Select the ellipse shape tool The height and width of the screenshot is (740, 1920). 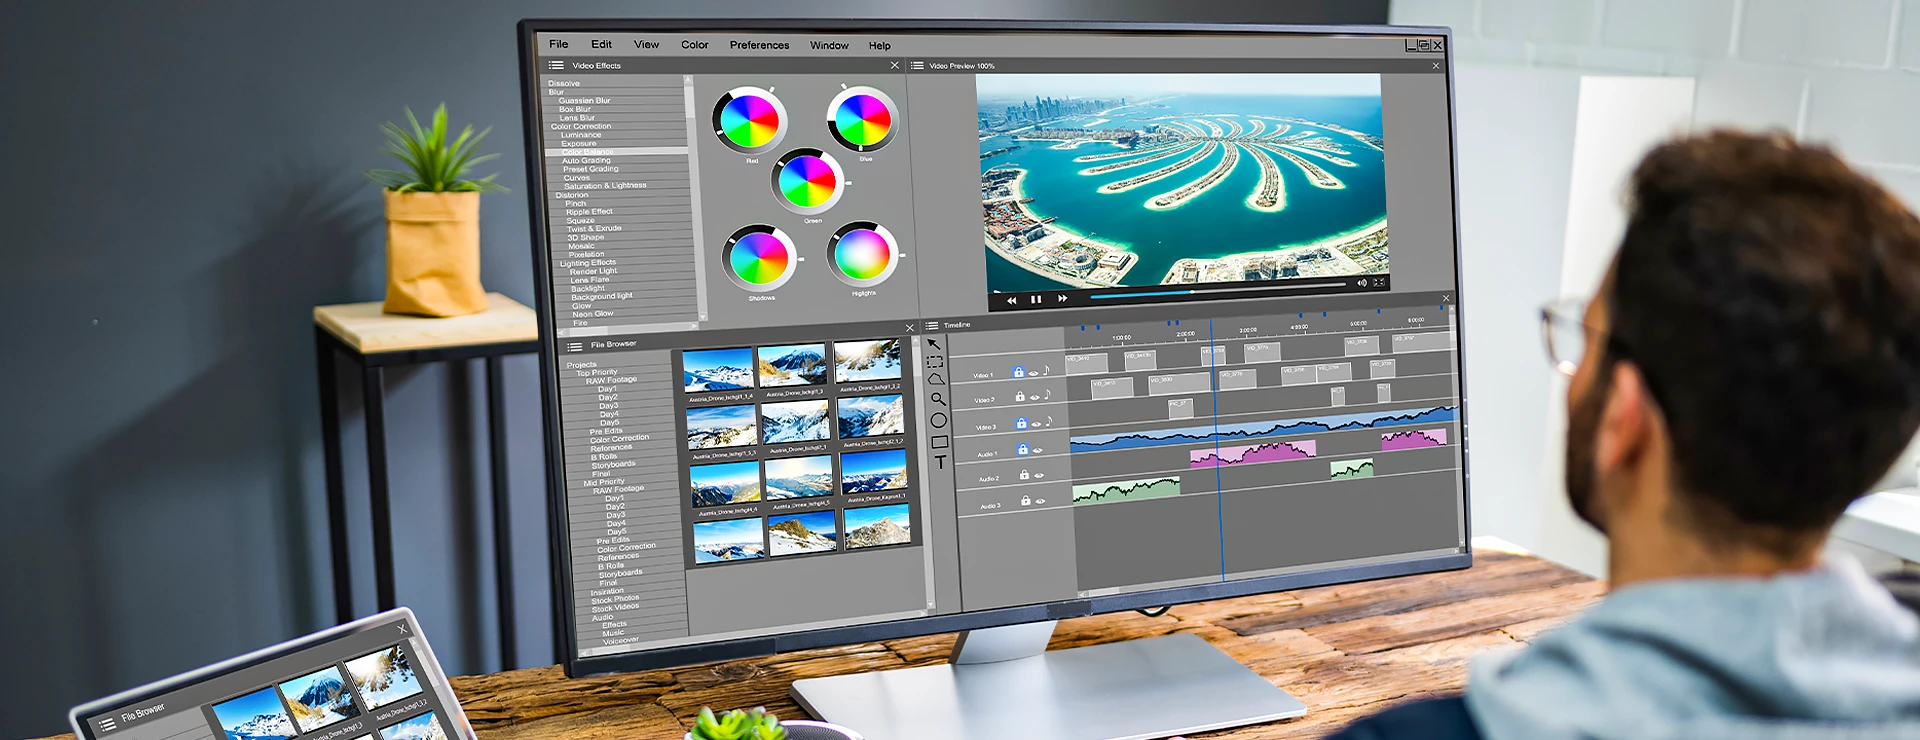click(x=938, y=420)
